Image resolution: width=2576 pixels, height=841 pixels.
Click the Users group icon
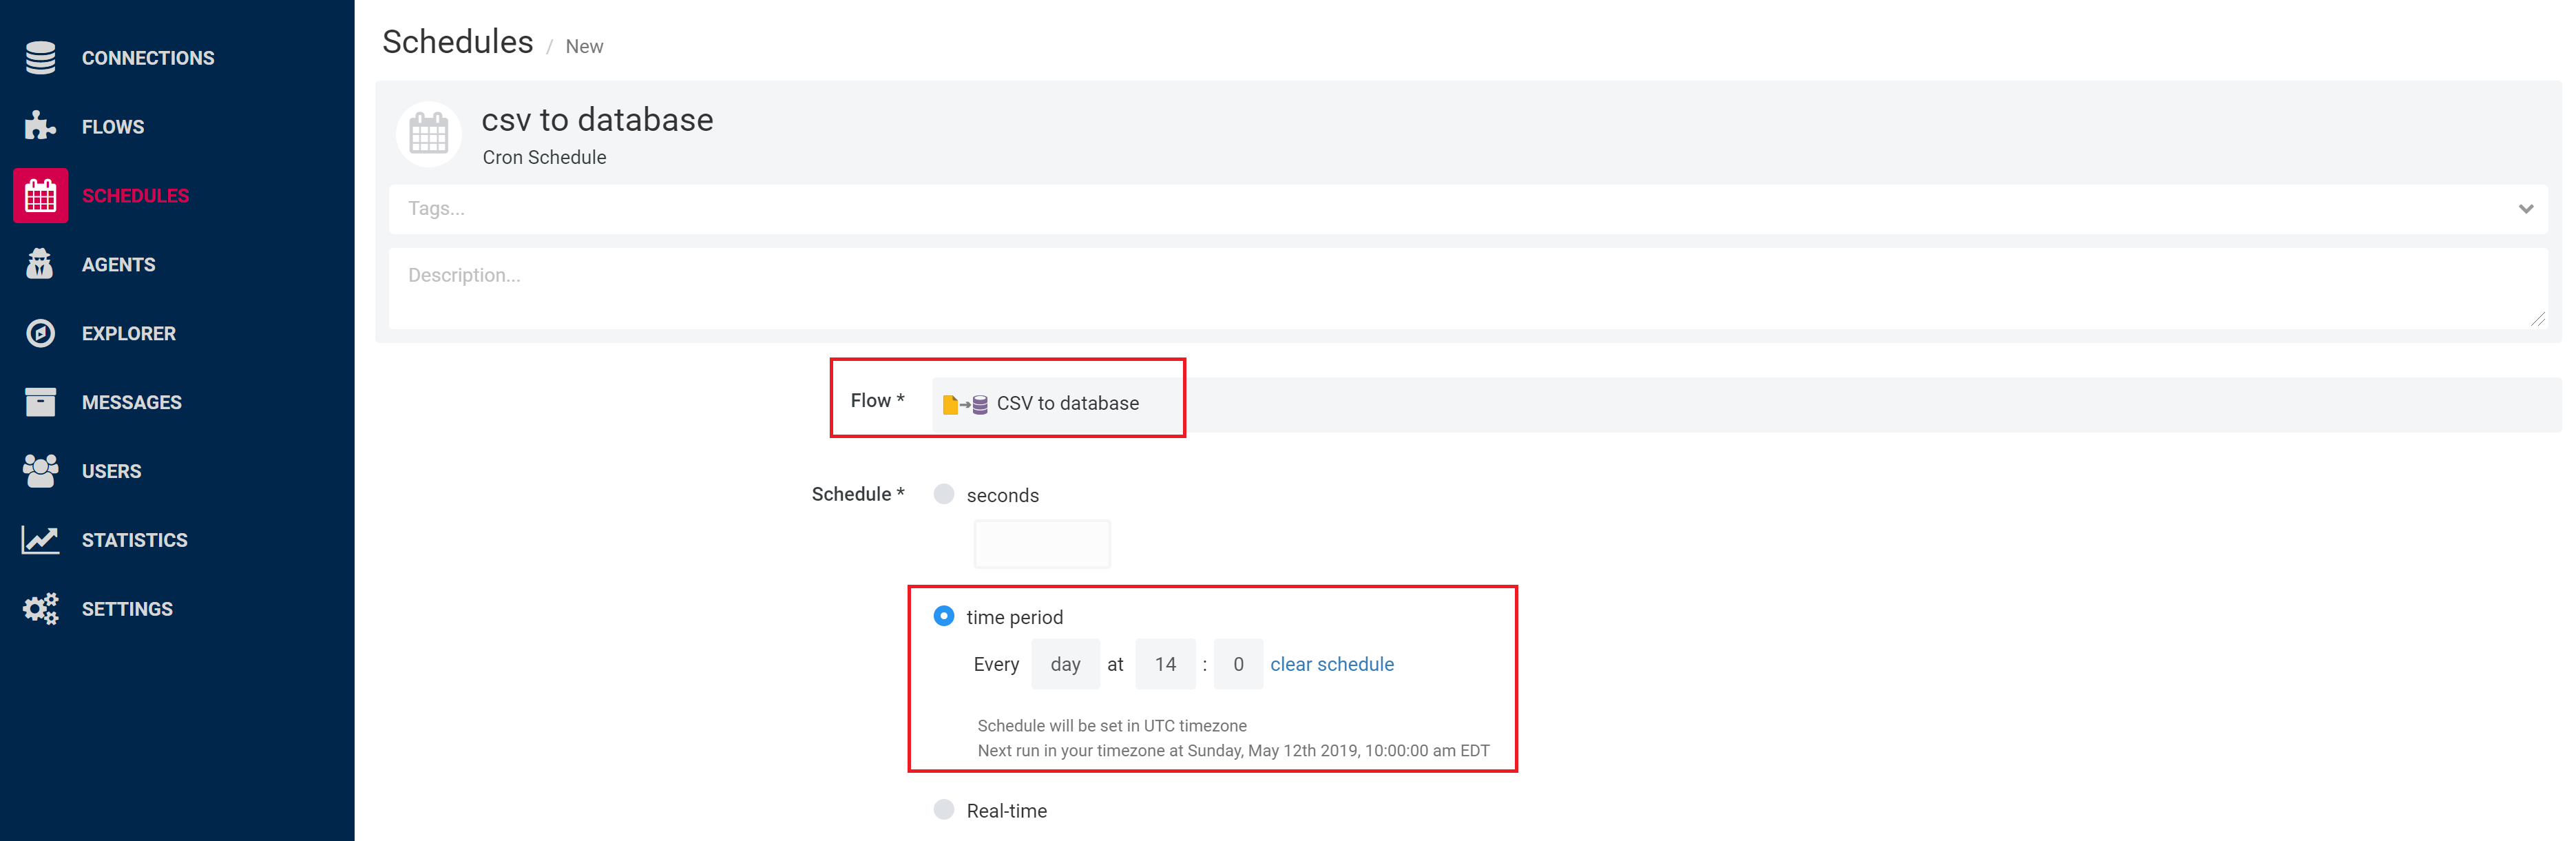(x=40, y=471)
